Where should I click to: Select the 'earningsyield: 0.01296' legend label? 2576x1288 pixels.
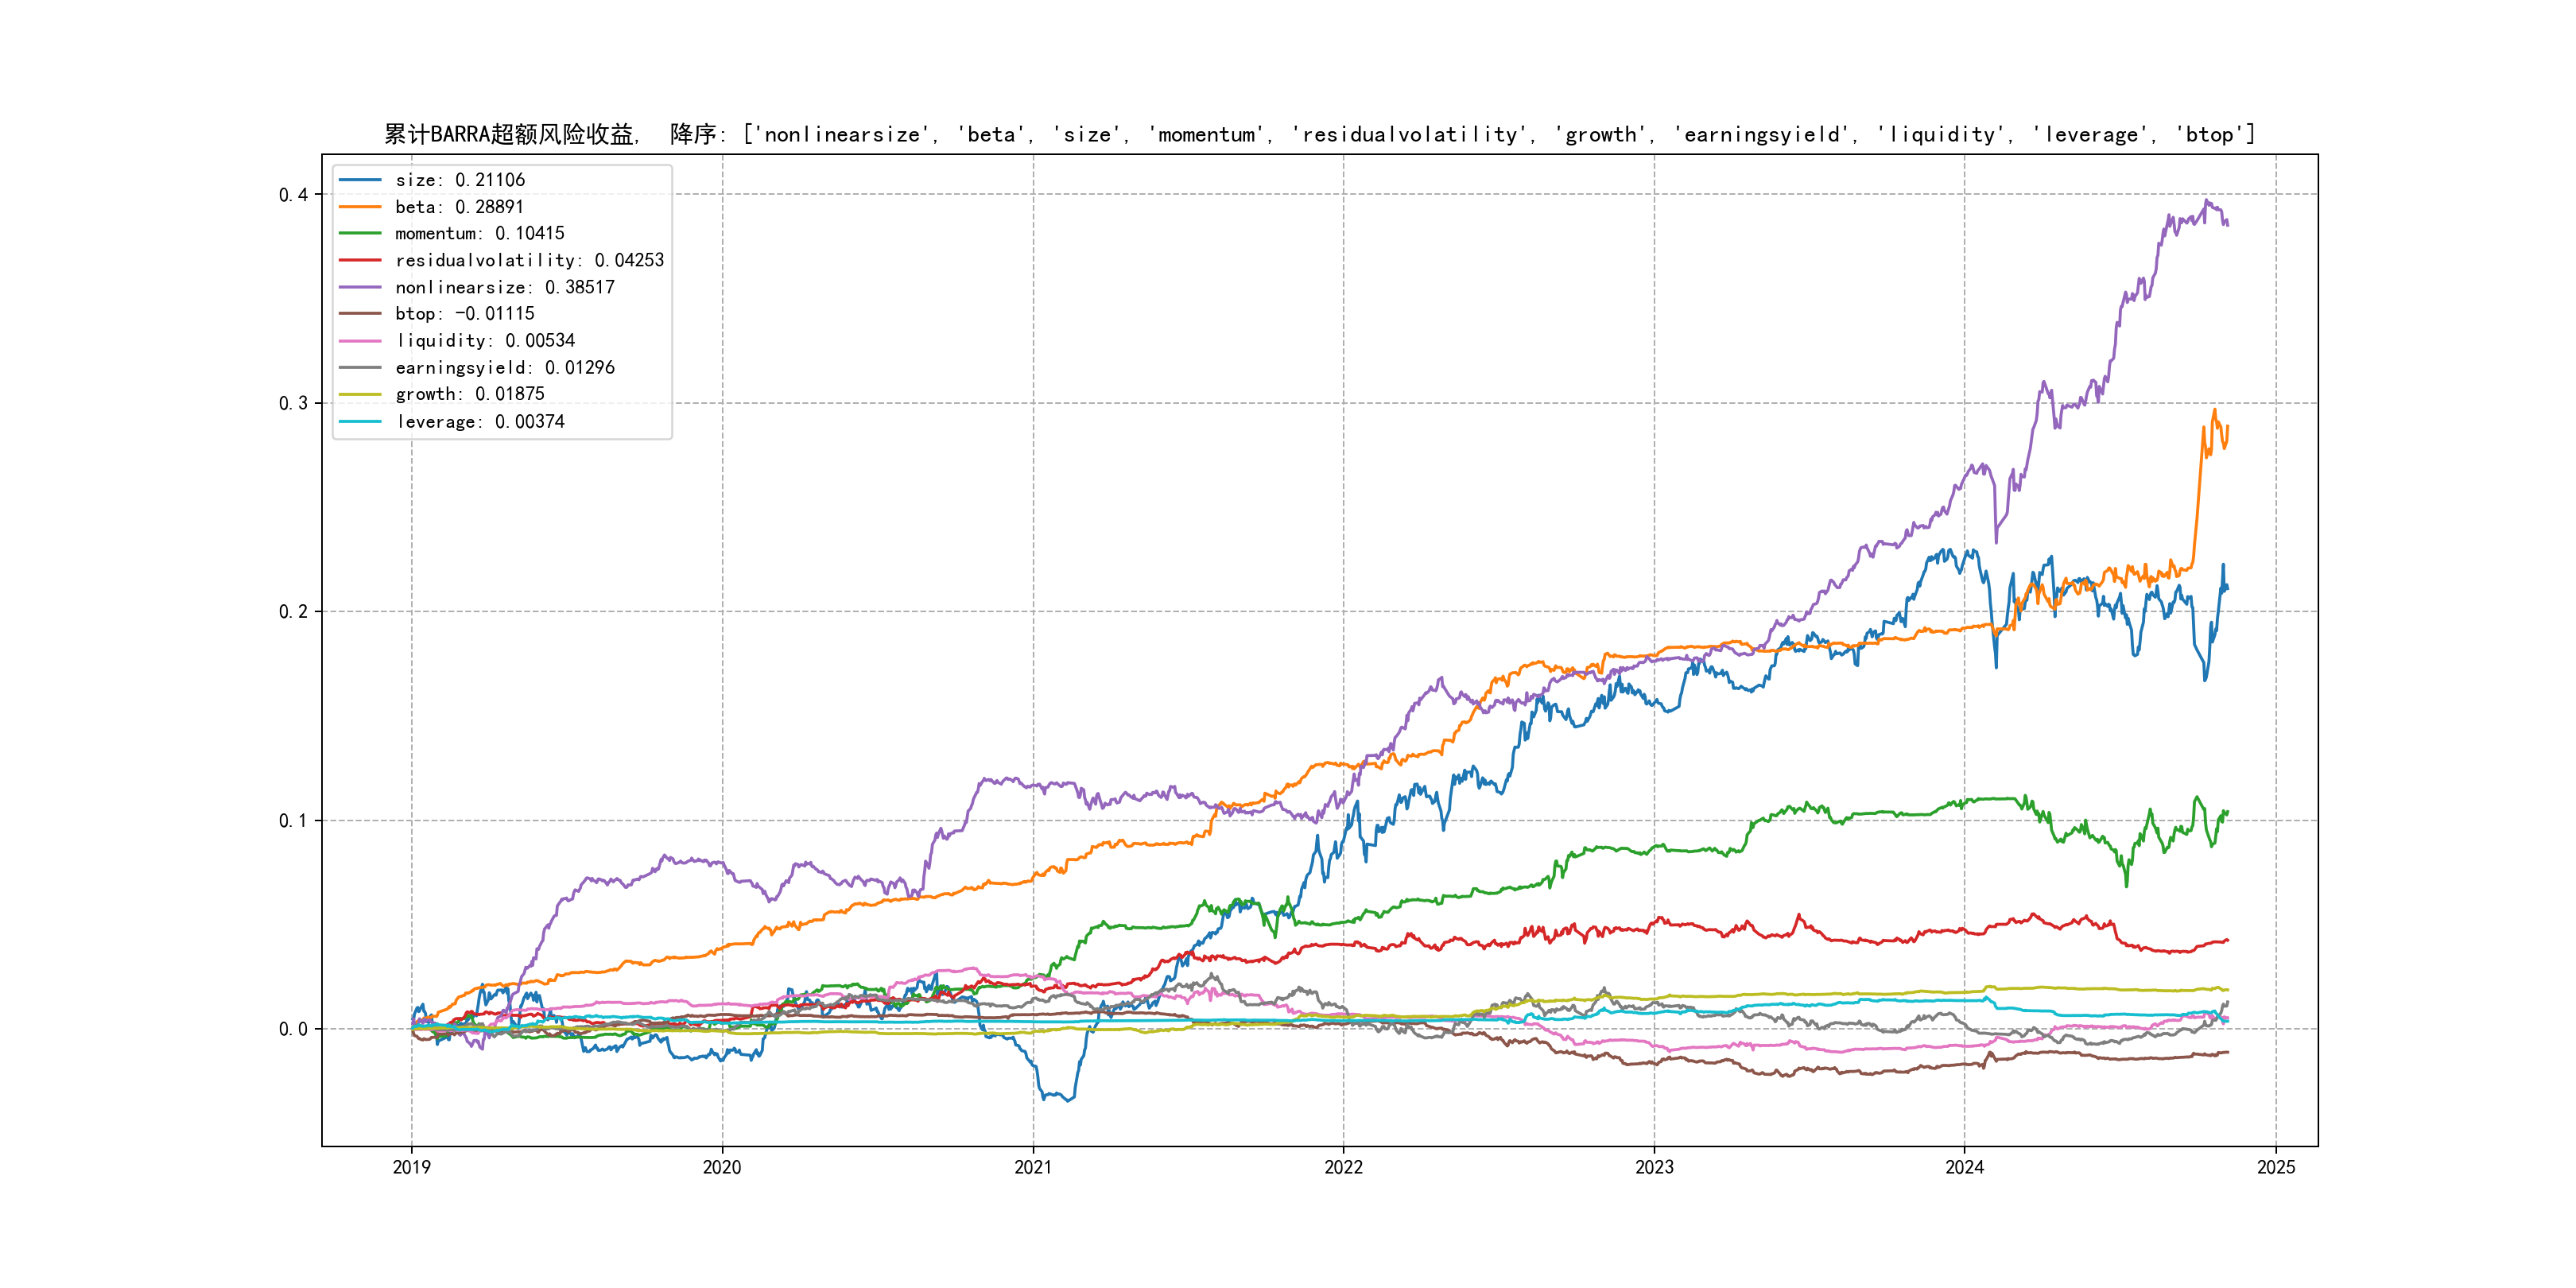tap(505, 368)
